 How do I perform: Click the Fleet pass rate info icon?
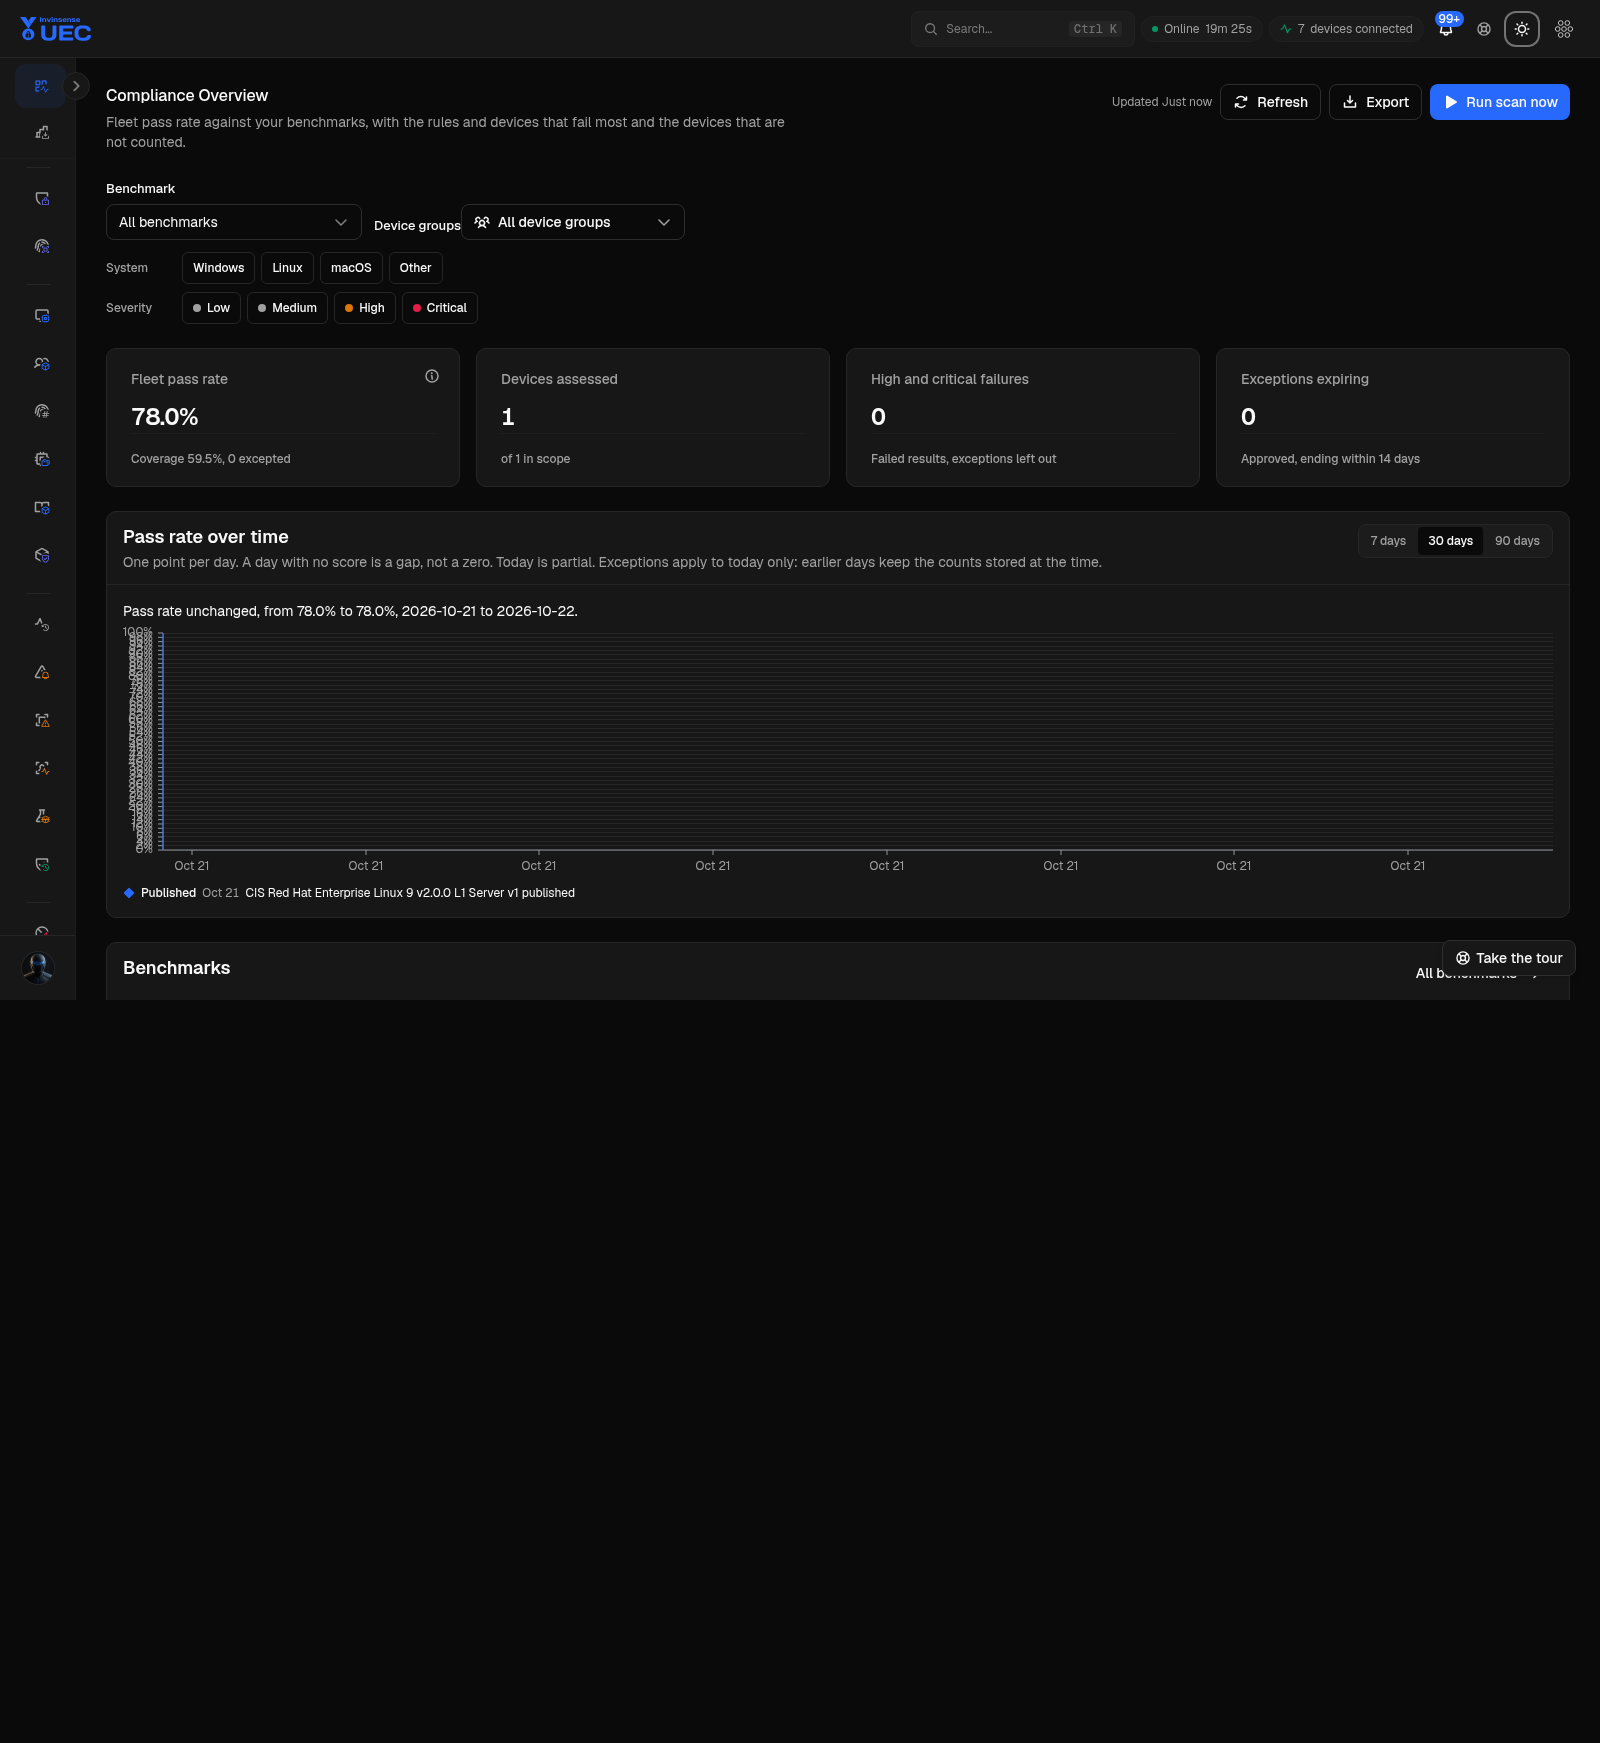tap(432, 376)
